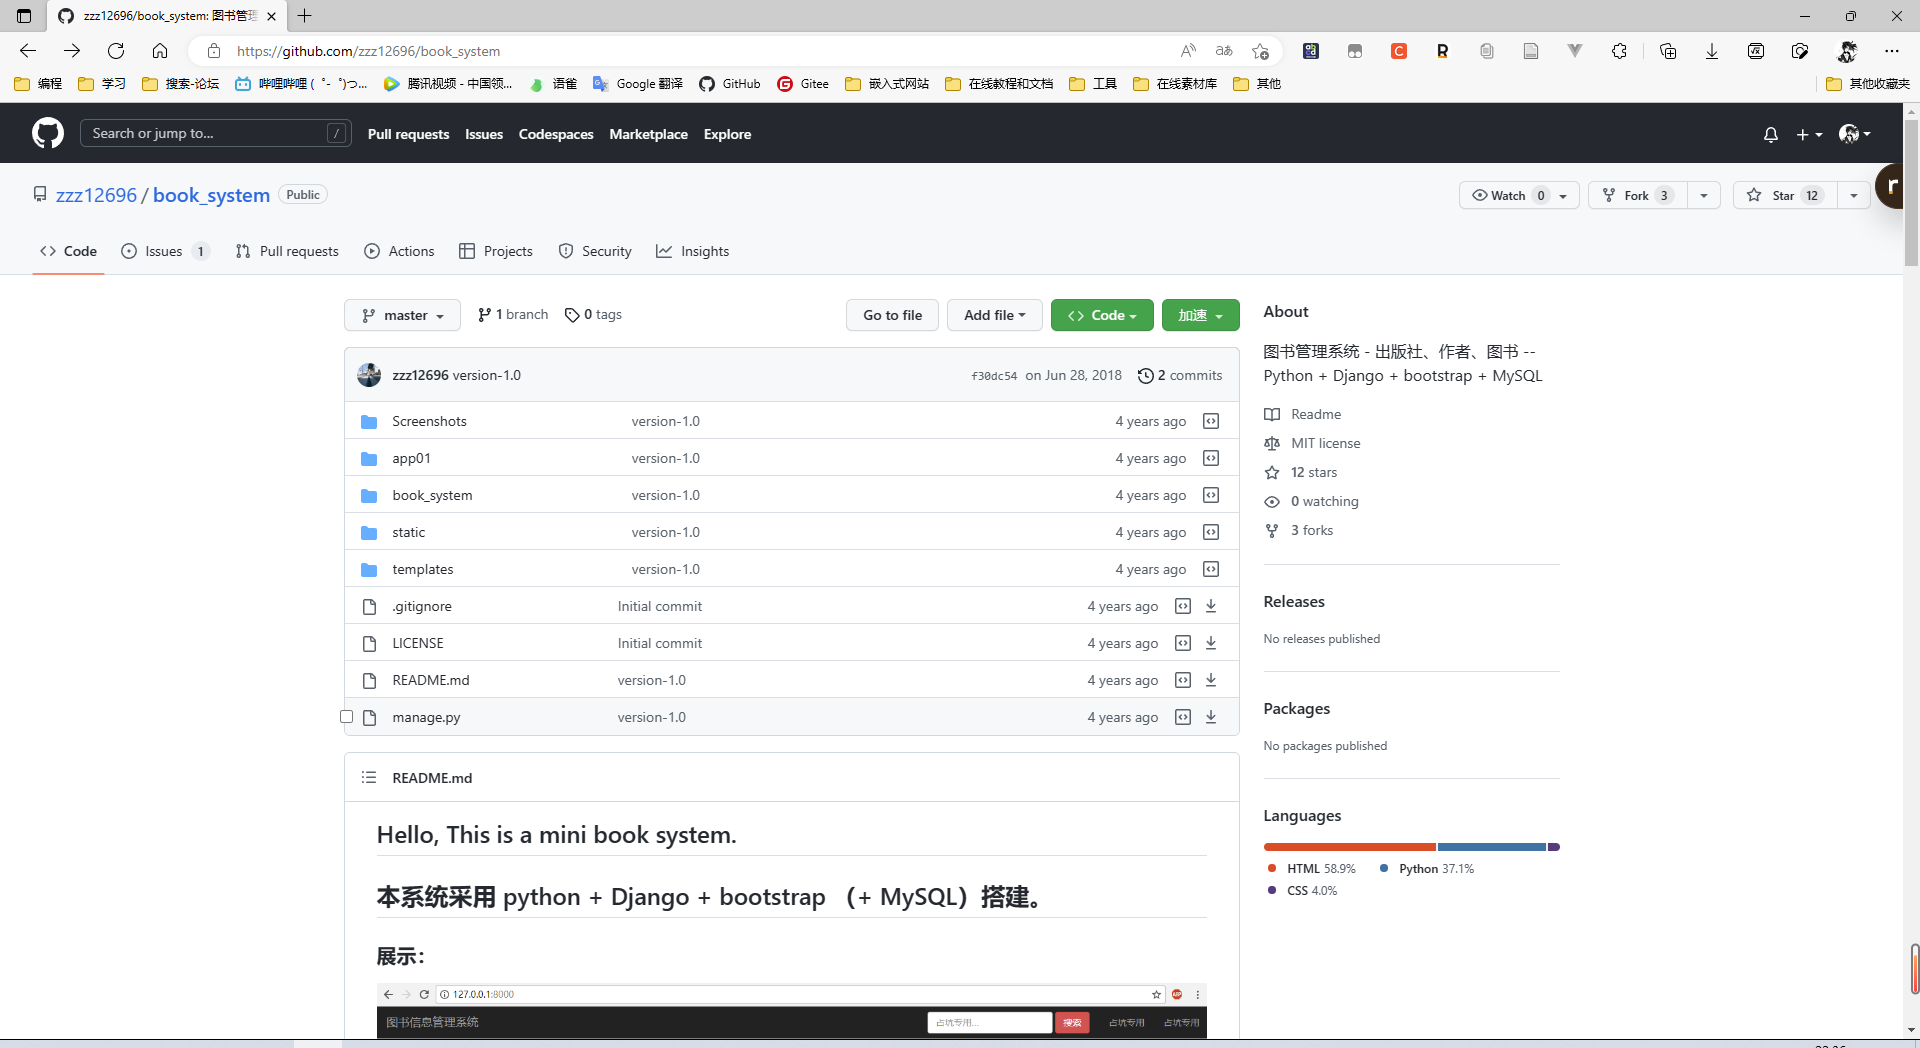Expand the Add file dropdown
The height and width of the screenshot is (1048, 1920).
pos(994,315)
